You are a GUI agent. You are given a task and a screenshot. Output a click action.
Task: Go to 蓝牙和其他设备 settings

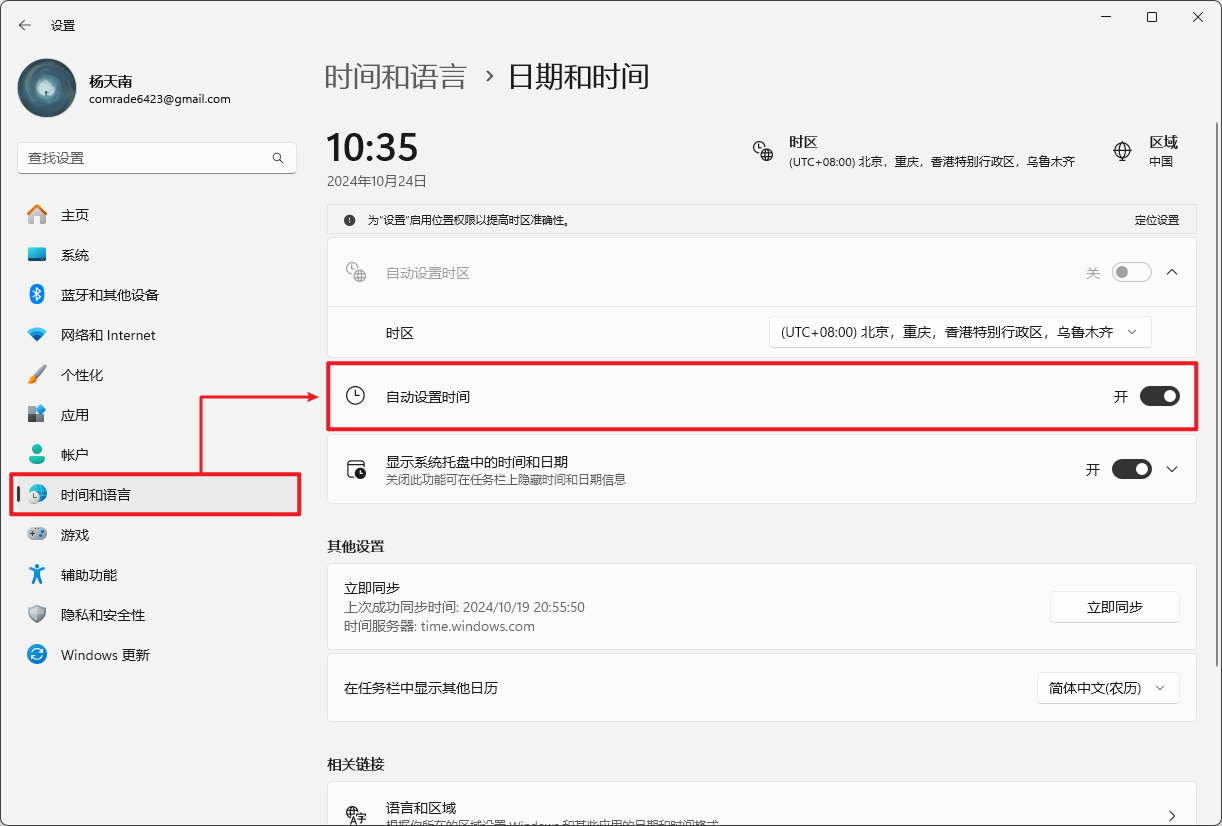click(155, 295)
